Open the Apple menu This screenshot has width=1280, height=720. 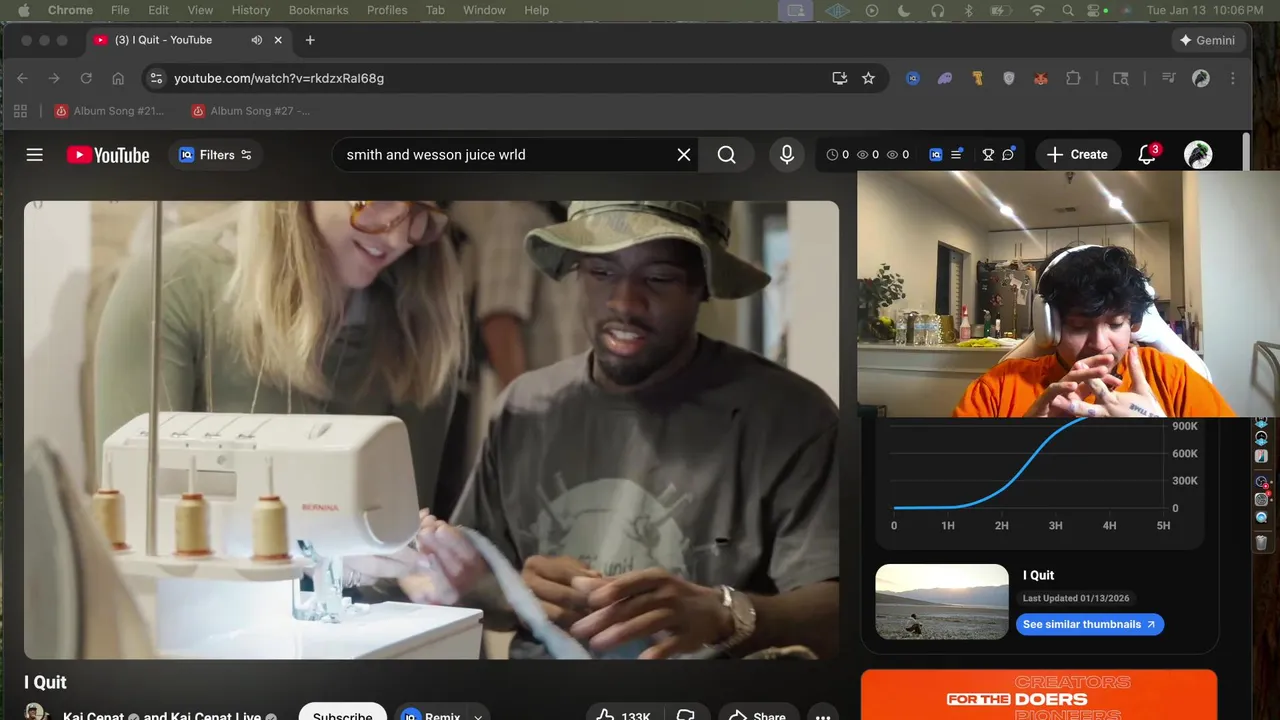point(23,10)
